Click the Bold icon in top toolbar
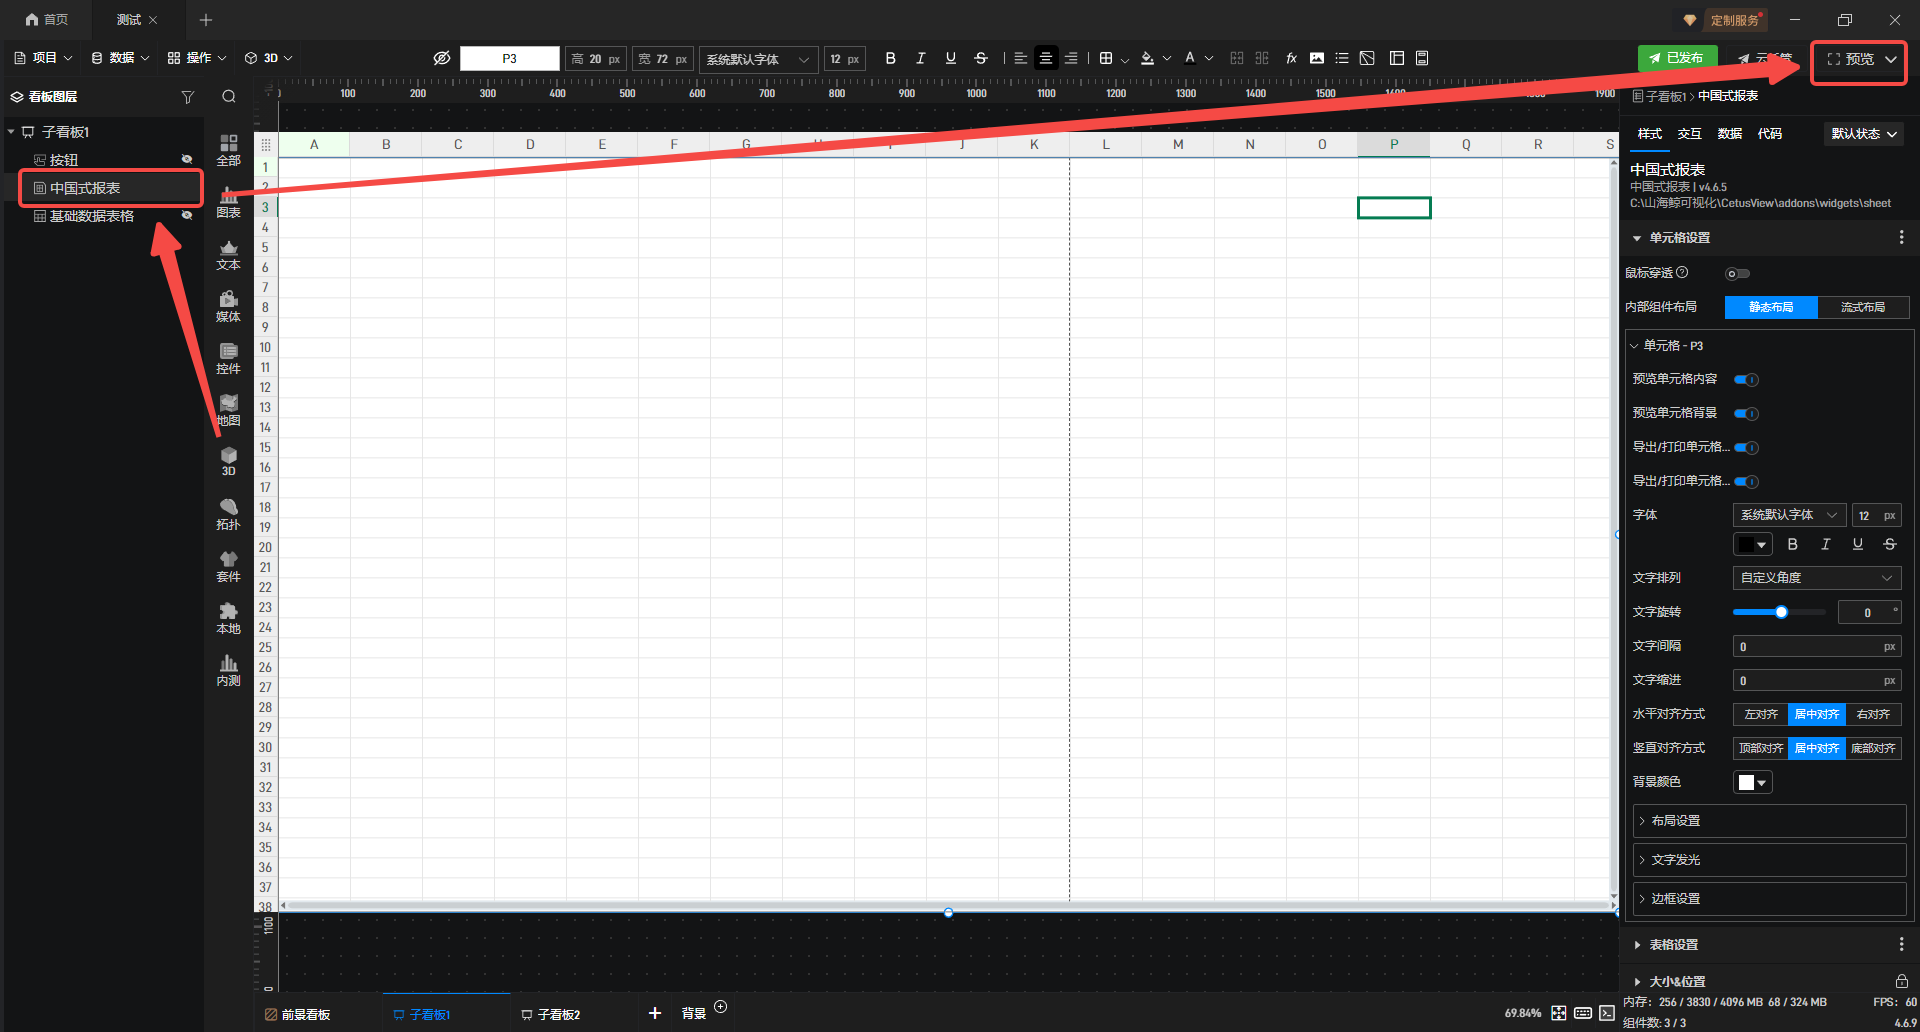Image resolution: width=1920 pixels, height=1032 pixels. coord(890,58)
